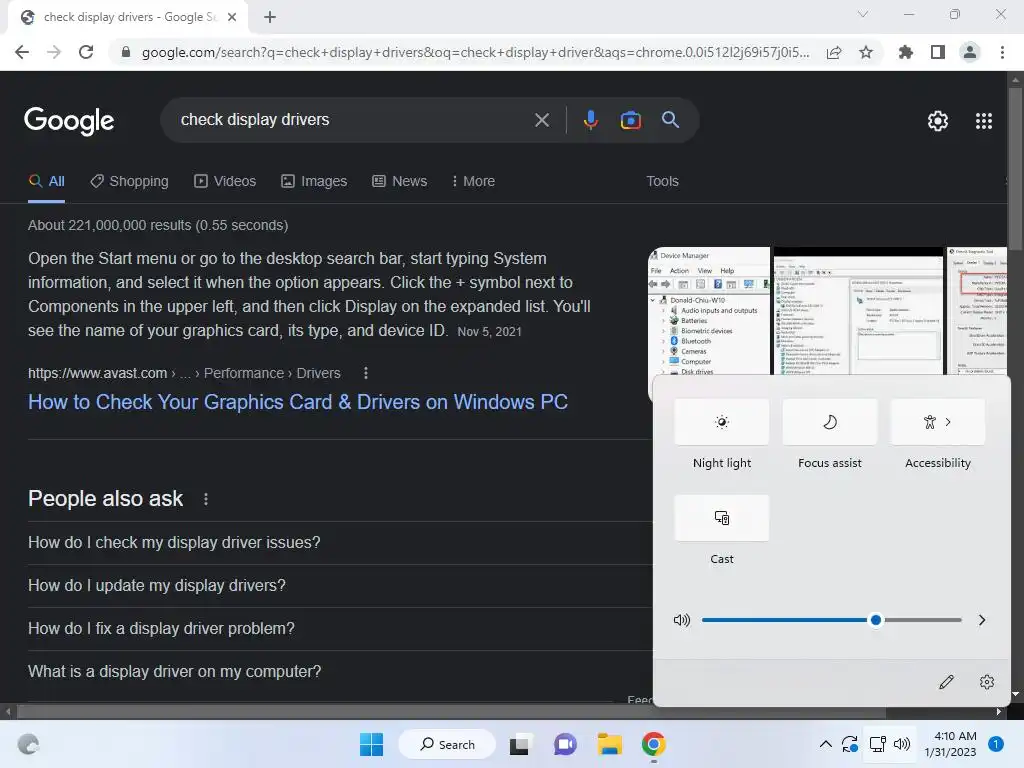Switch to the Images tab
This screenshot has width=1024, height=768.
coord(314,182)
